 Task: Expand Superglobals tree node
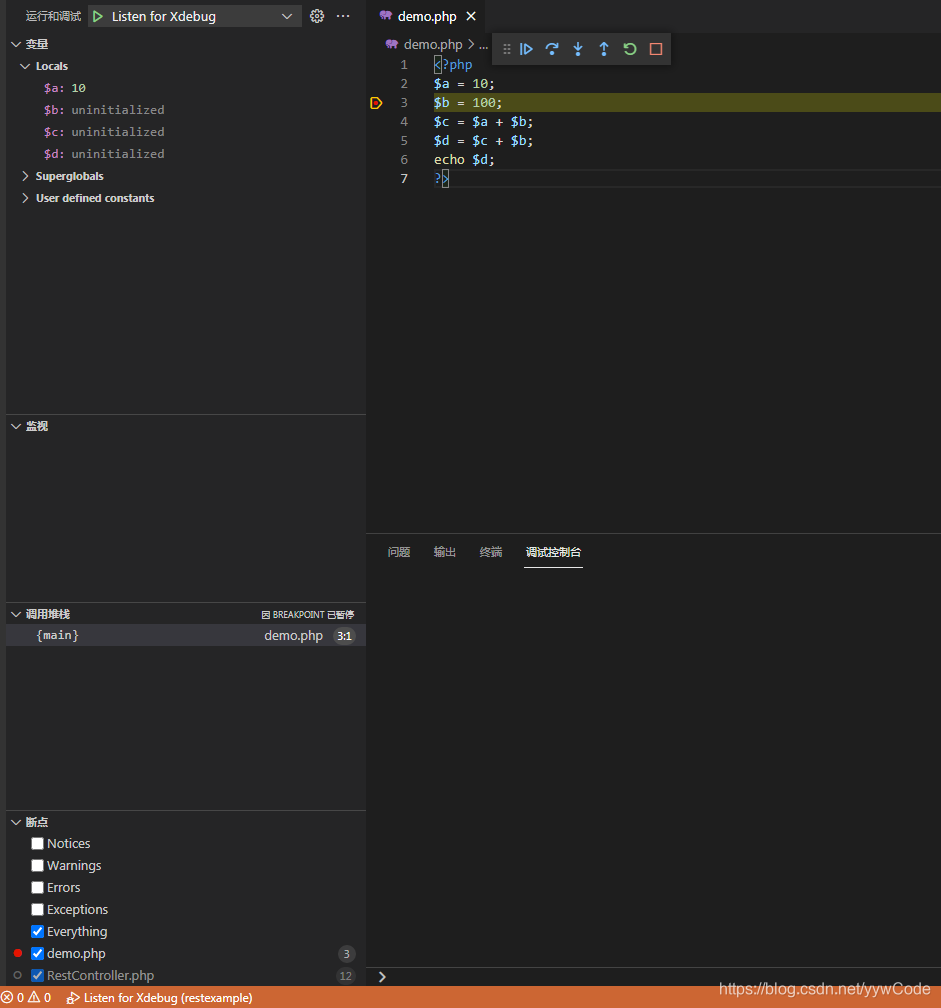tap(25, 176)
